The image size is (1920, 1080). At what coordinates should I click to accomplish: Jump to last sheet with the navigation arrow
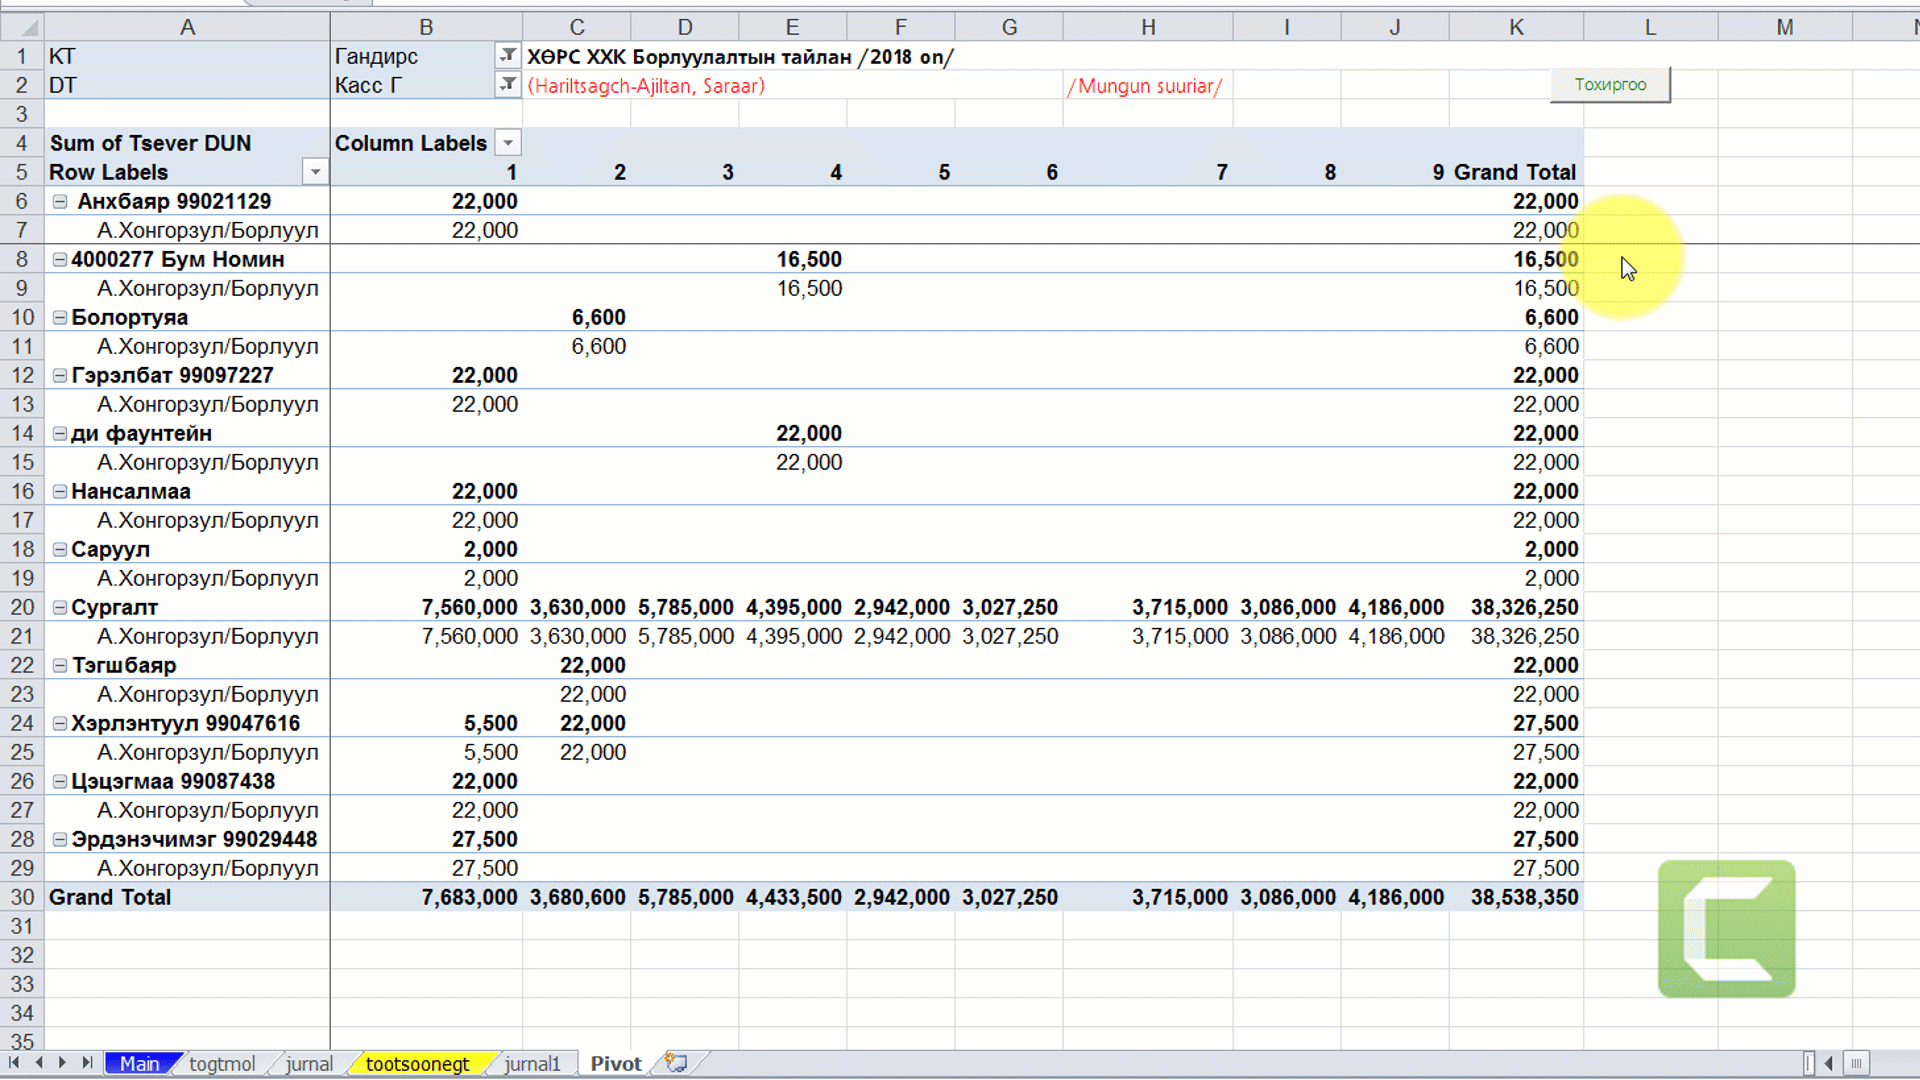87,1063
